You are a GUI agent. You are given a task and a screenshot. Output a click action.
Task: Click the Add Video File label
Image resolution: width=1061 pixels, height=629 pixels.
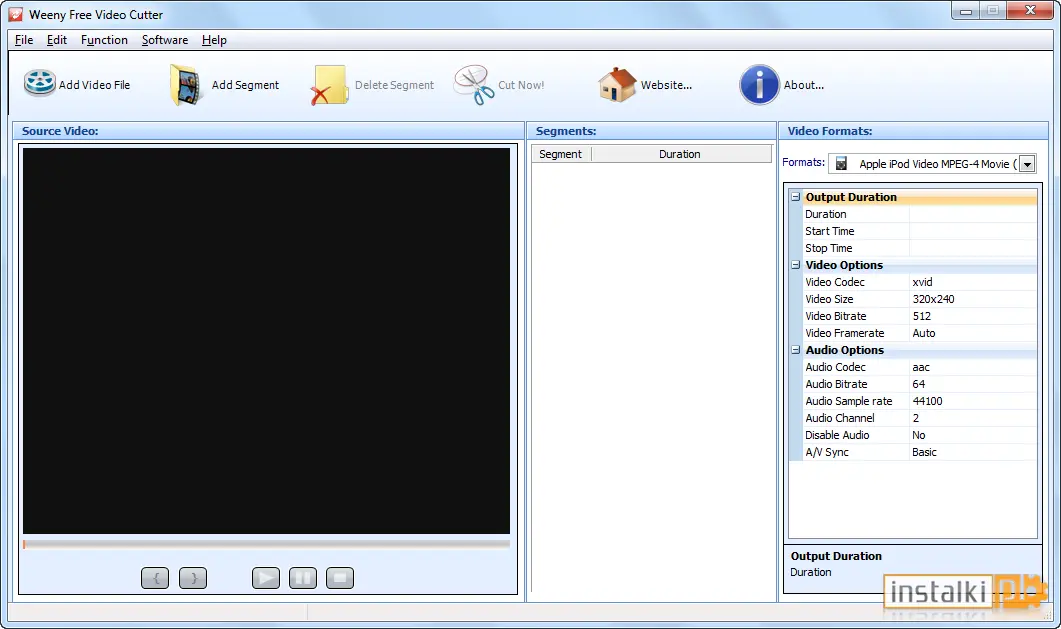coord(94,85)
